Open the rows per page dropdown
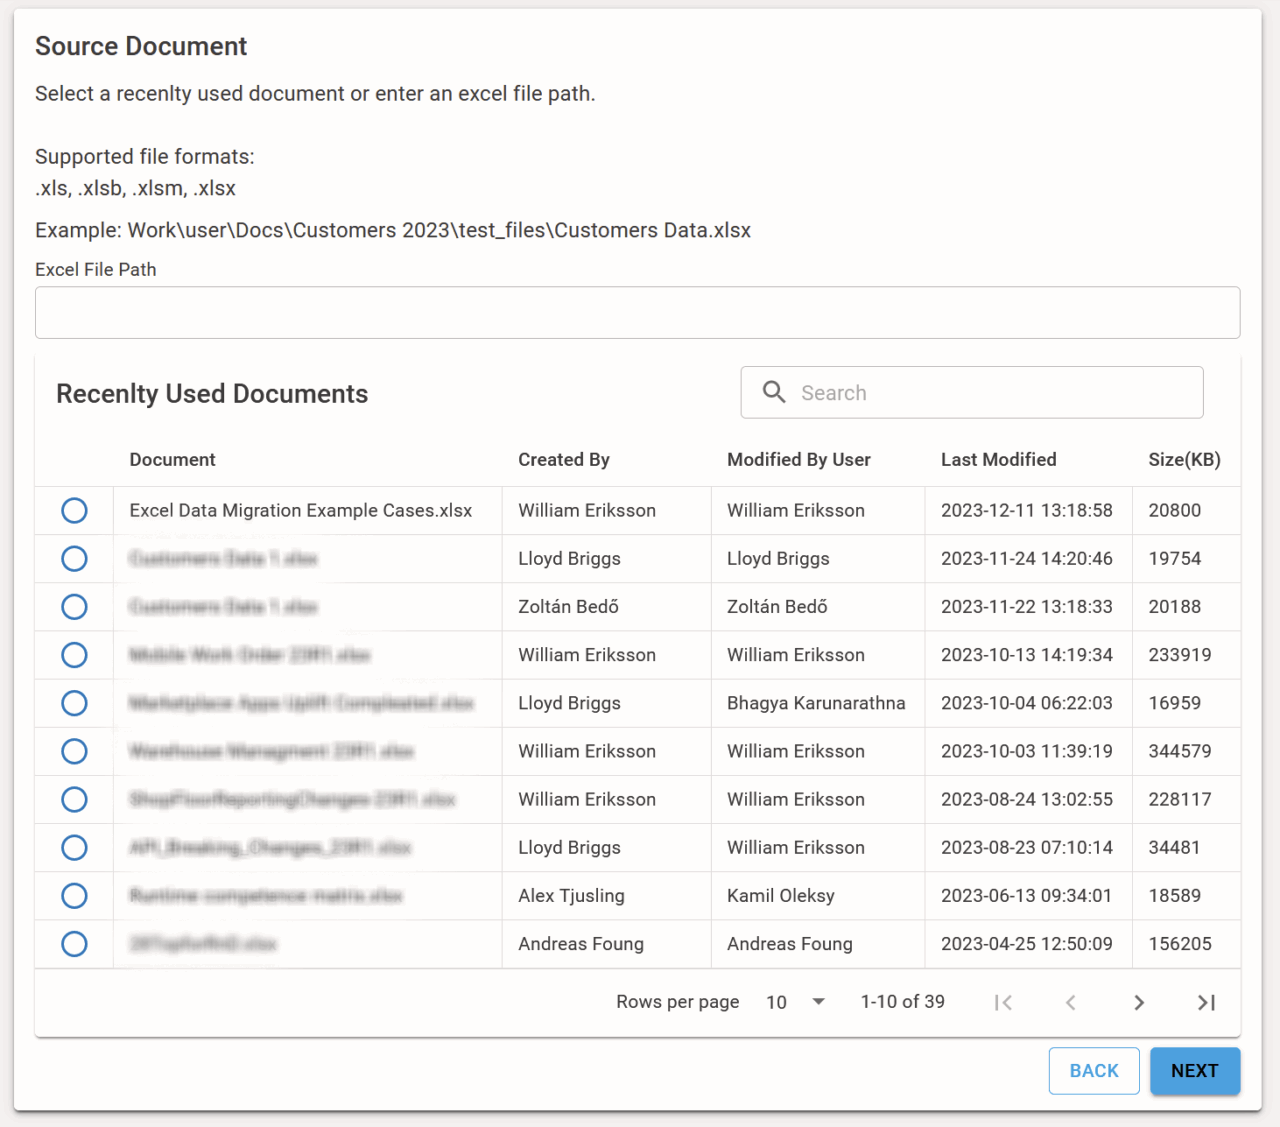This screenshot has height=1127, width=1280. [818, 1002]
